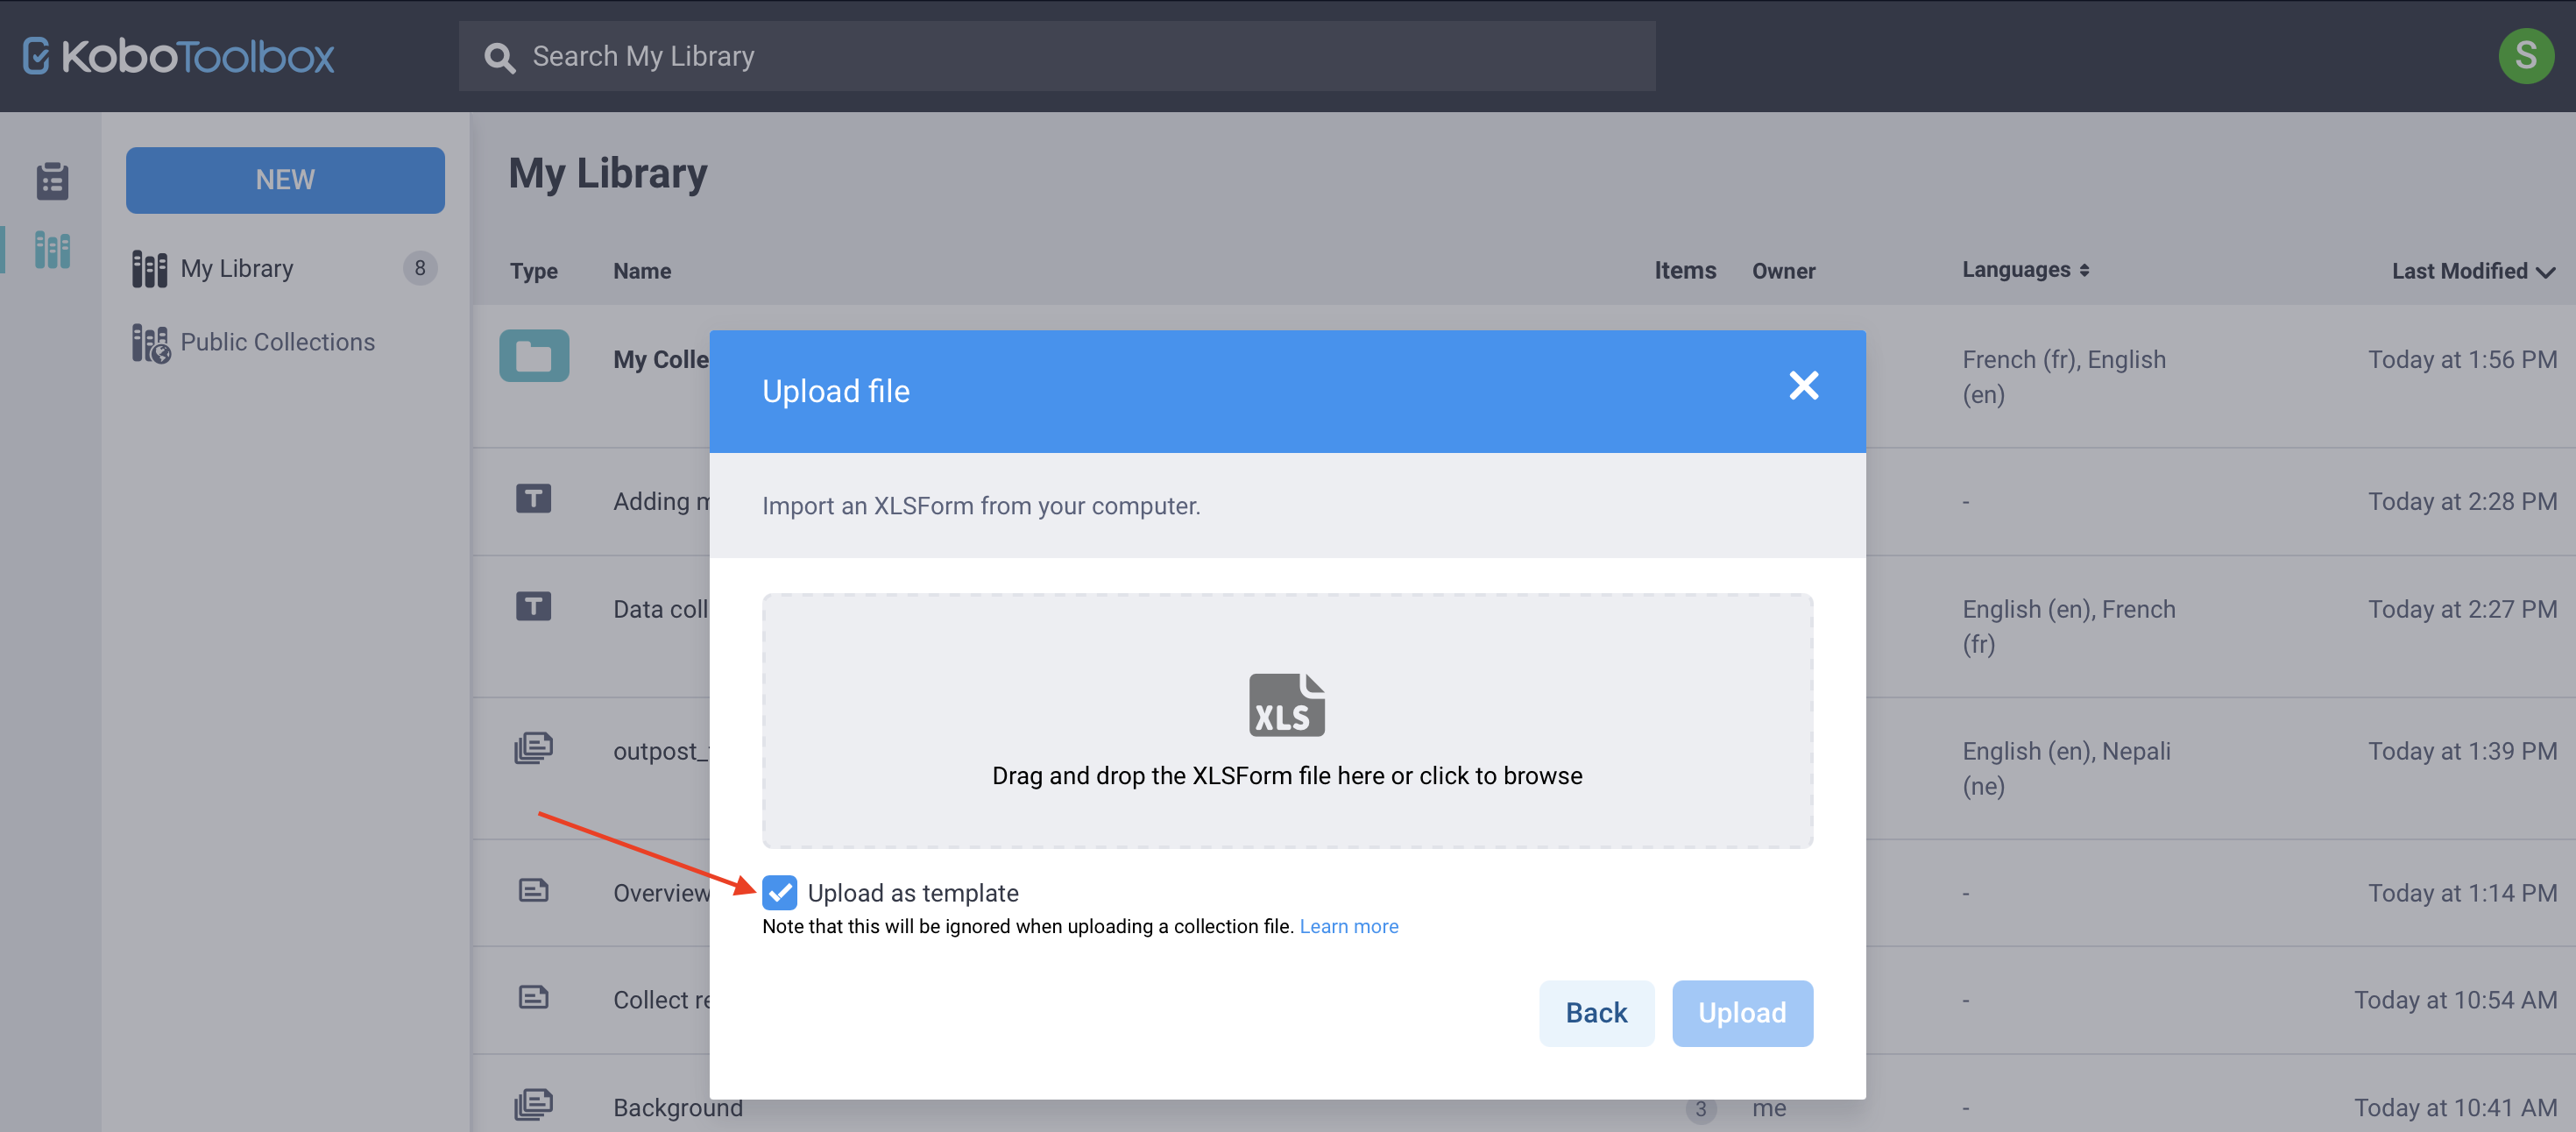Click the search magnifying glass icon
The width and height of the screenshot is (2576, 1132).
coord(500,57)
